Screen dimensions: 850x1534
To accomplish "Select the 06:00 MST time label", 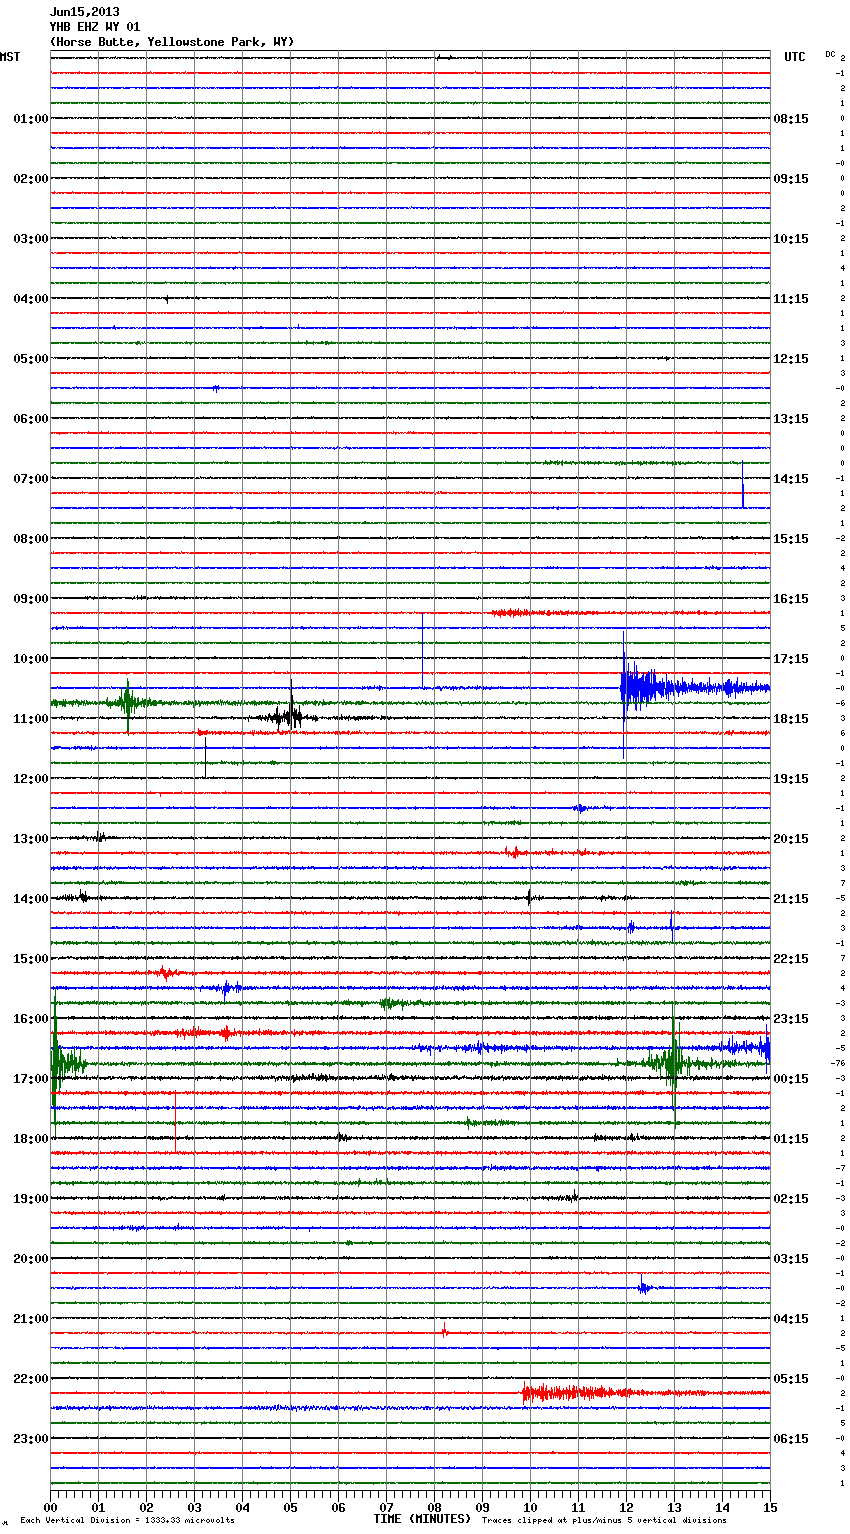I will pyautogui.click(x=30, y=419).
